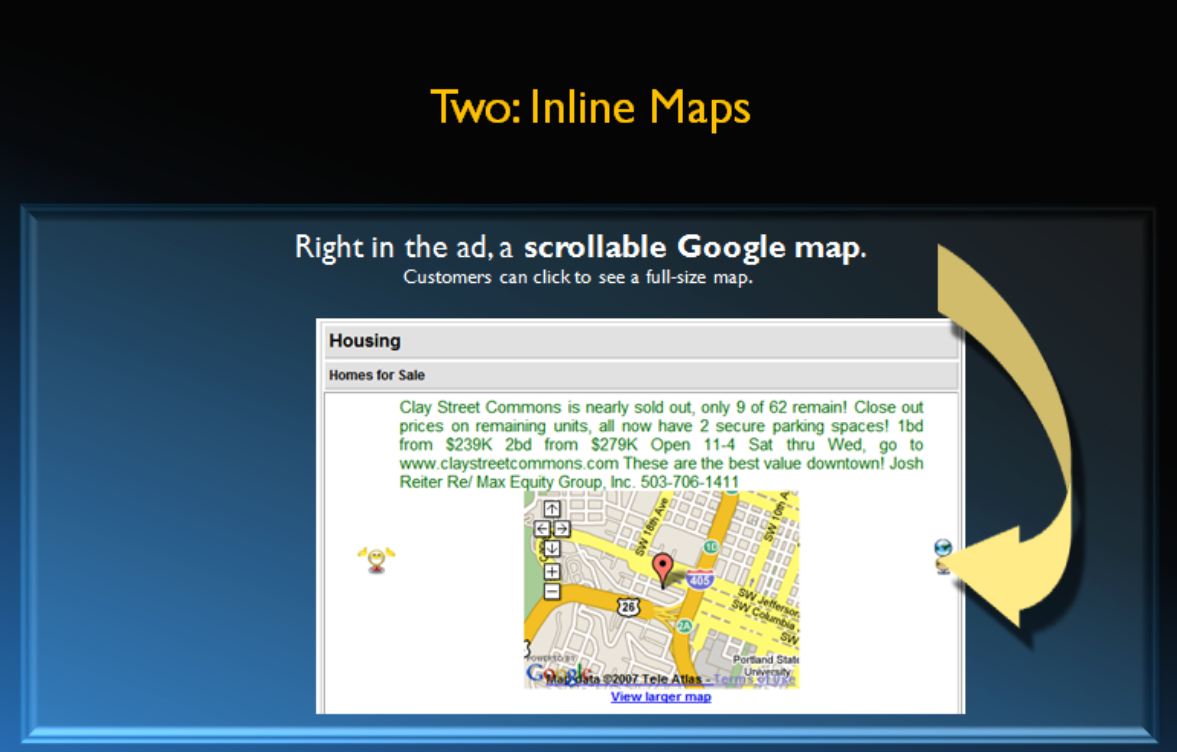Zoom in using the plus button
The image size is (1177, 752).
pos(552,571)
